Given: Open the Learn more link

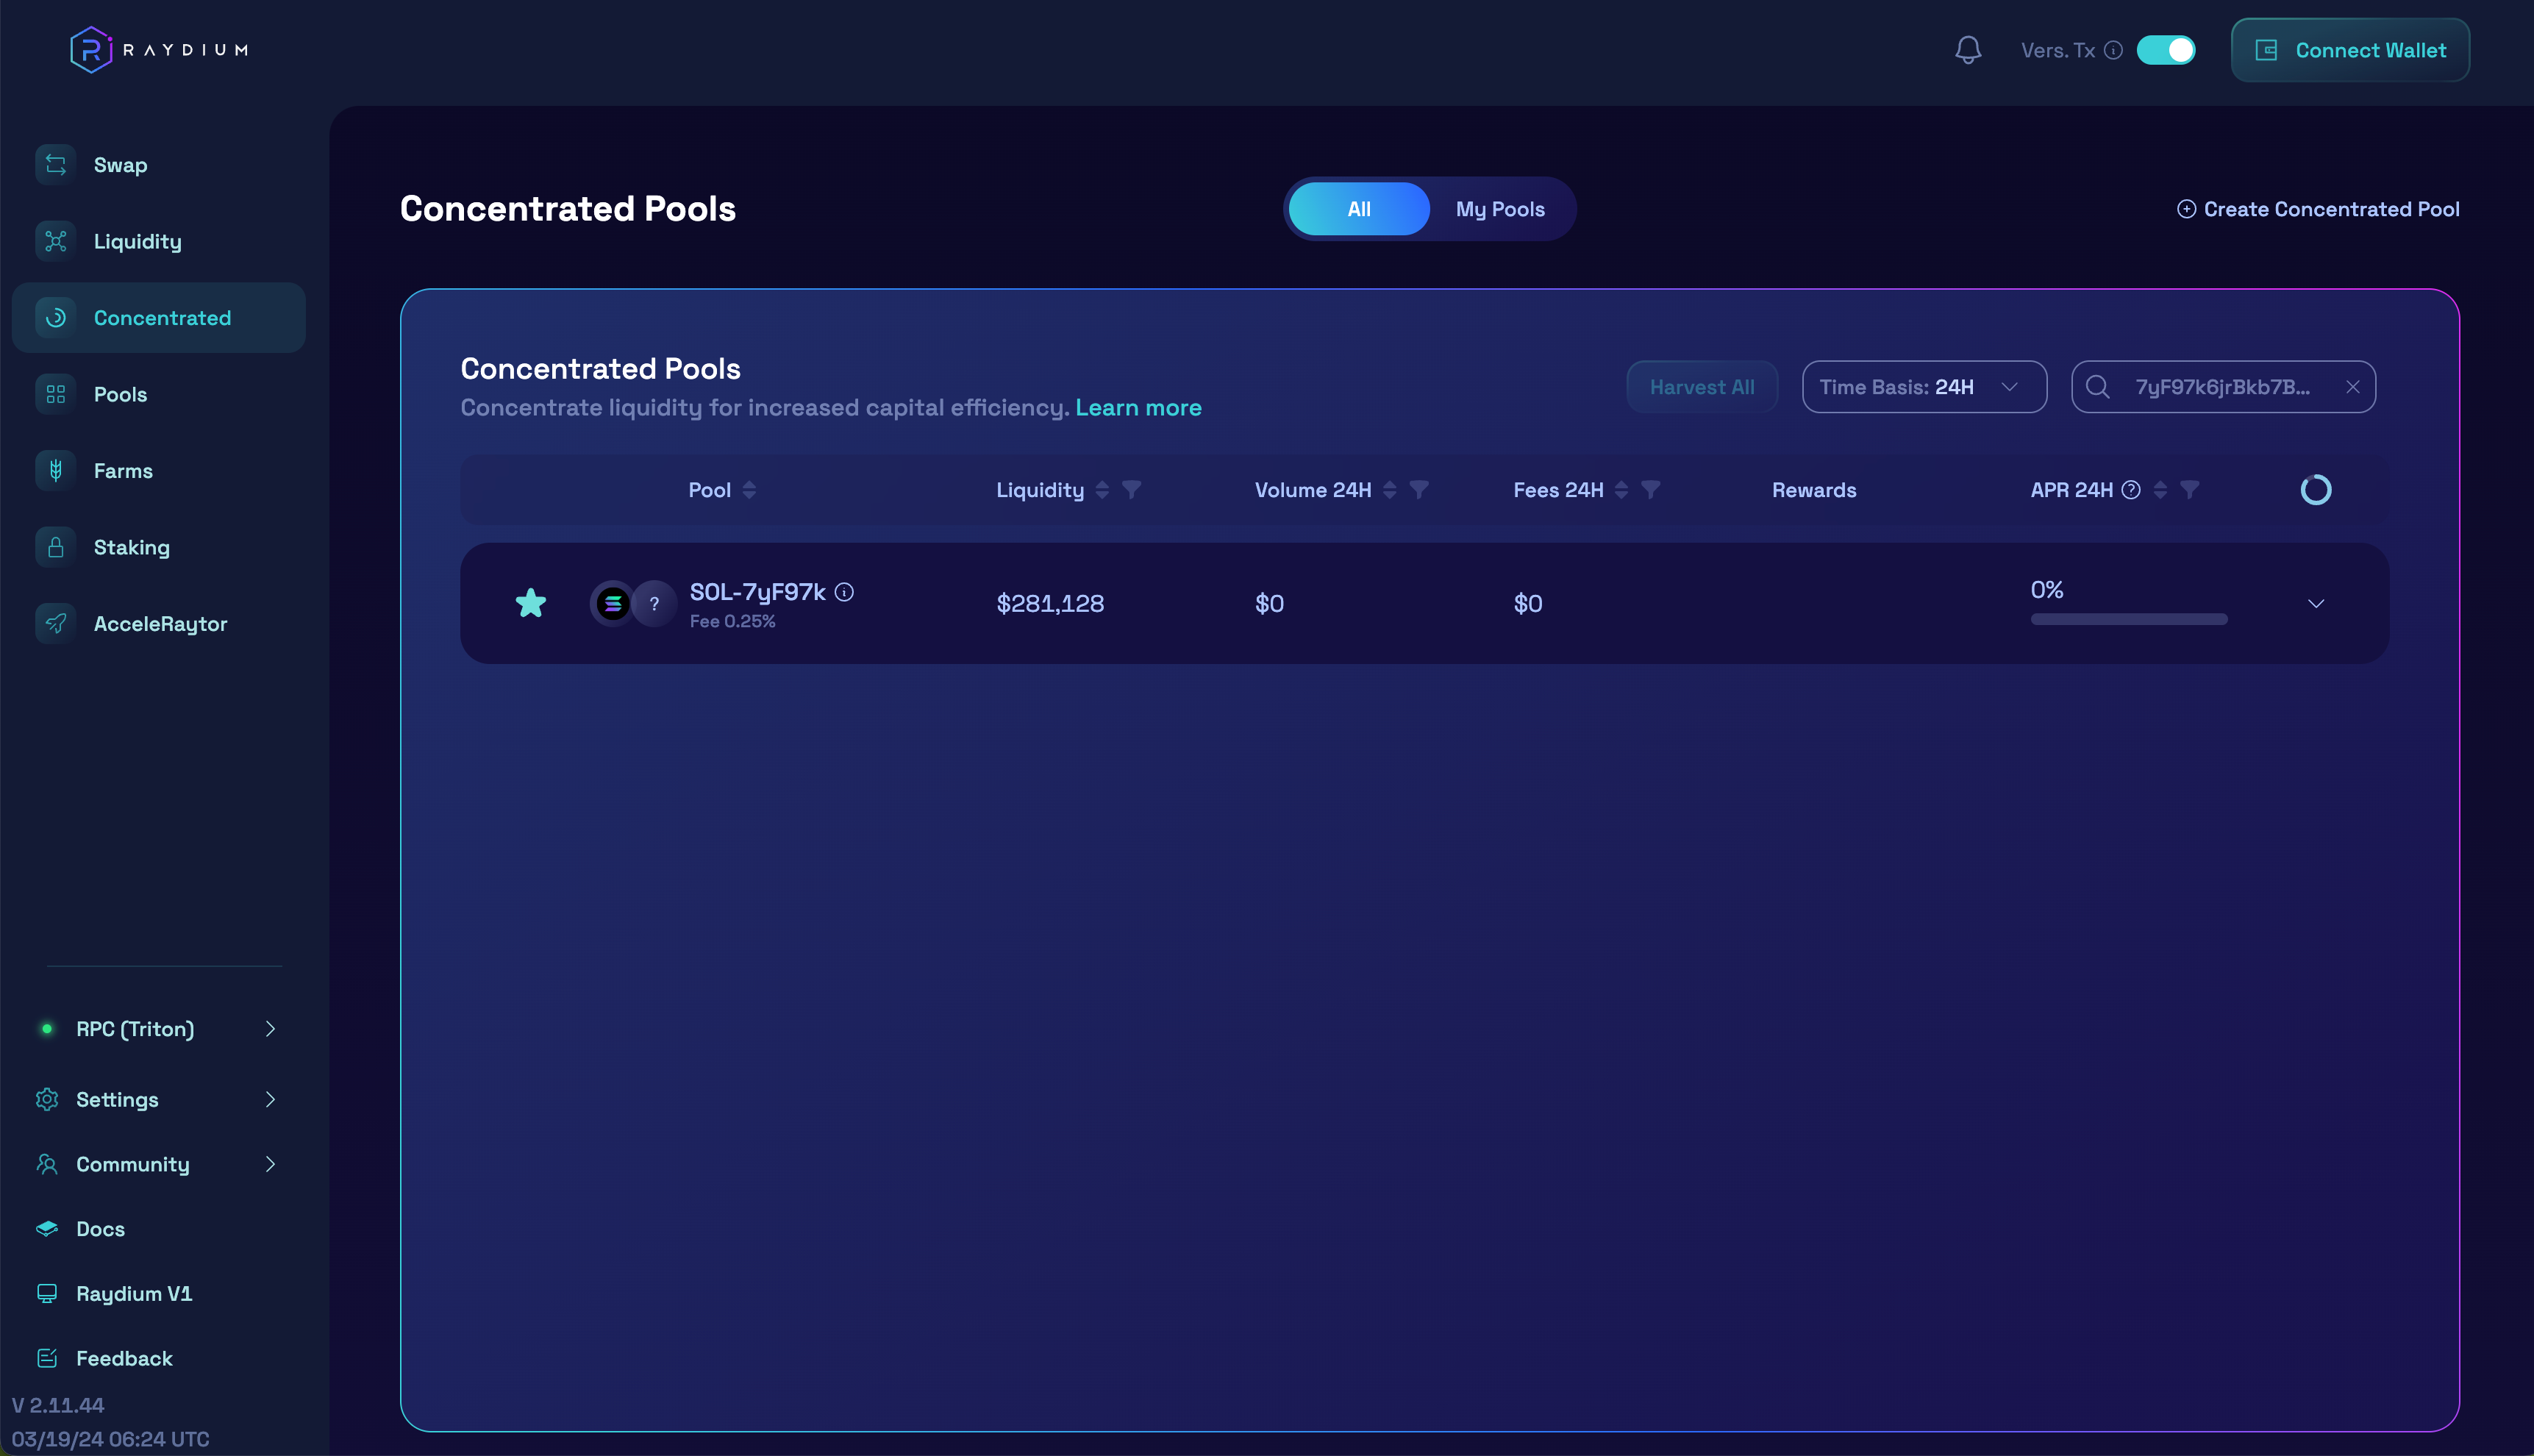Looking at the screenshot, I should point(1138,408).
